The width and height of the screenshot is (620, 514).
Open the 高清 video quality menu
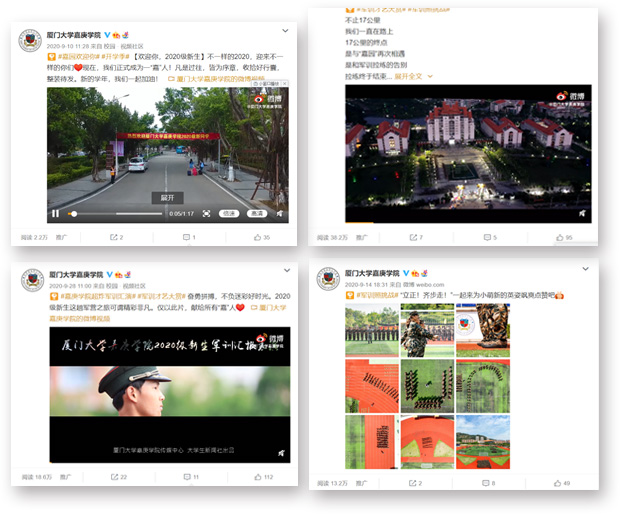(x=257, y=213)
